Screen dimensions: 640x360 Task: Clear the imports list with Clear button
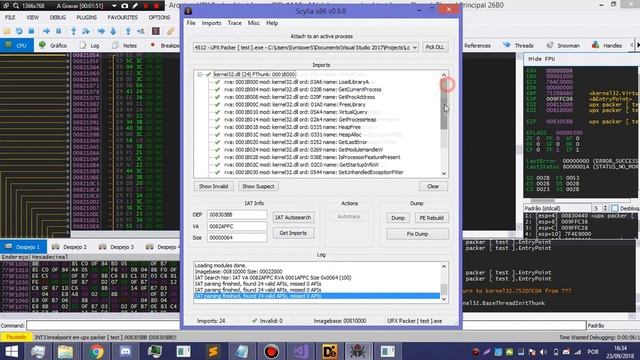click(433, 187)
